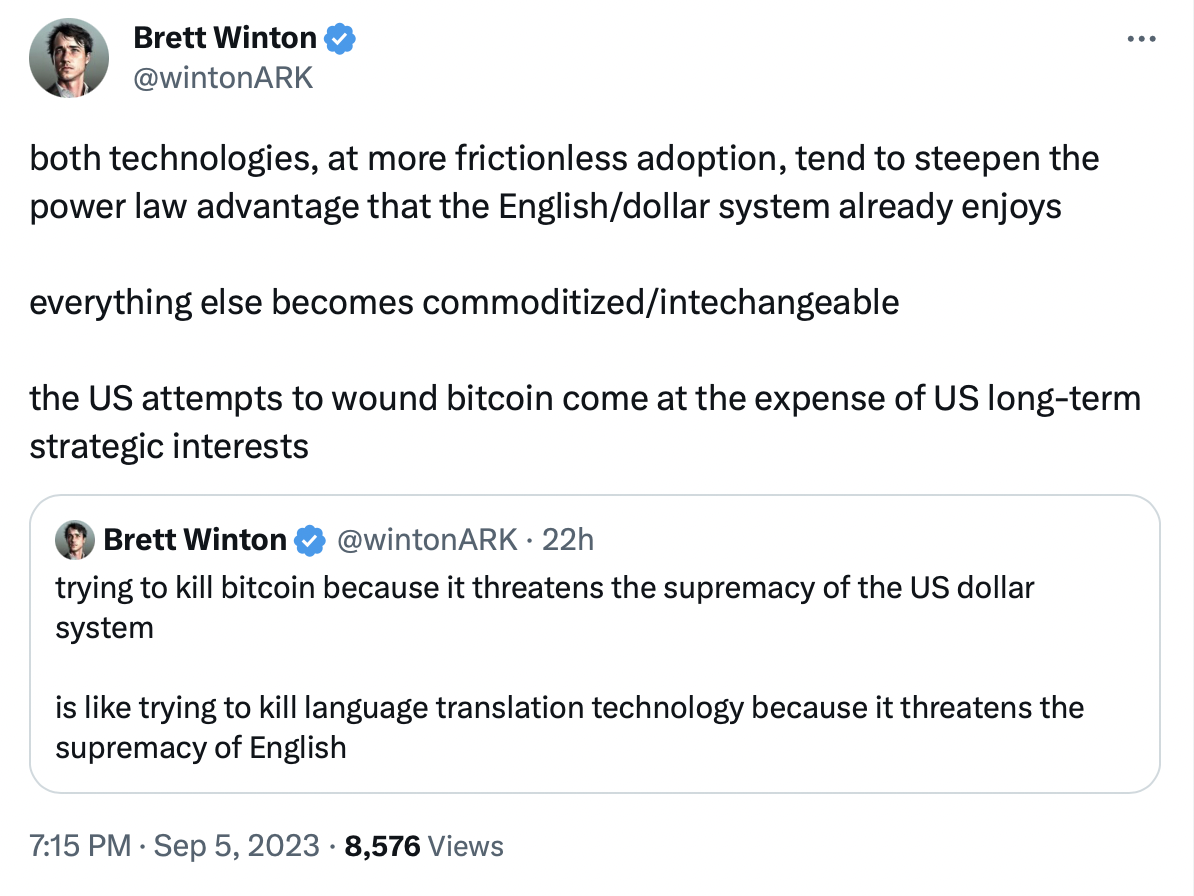Screen dimensions: 1194x896
Task: Click the verified badge inside the quoted tweet
Action: pyautogui.click(x=311, y=541)
